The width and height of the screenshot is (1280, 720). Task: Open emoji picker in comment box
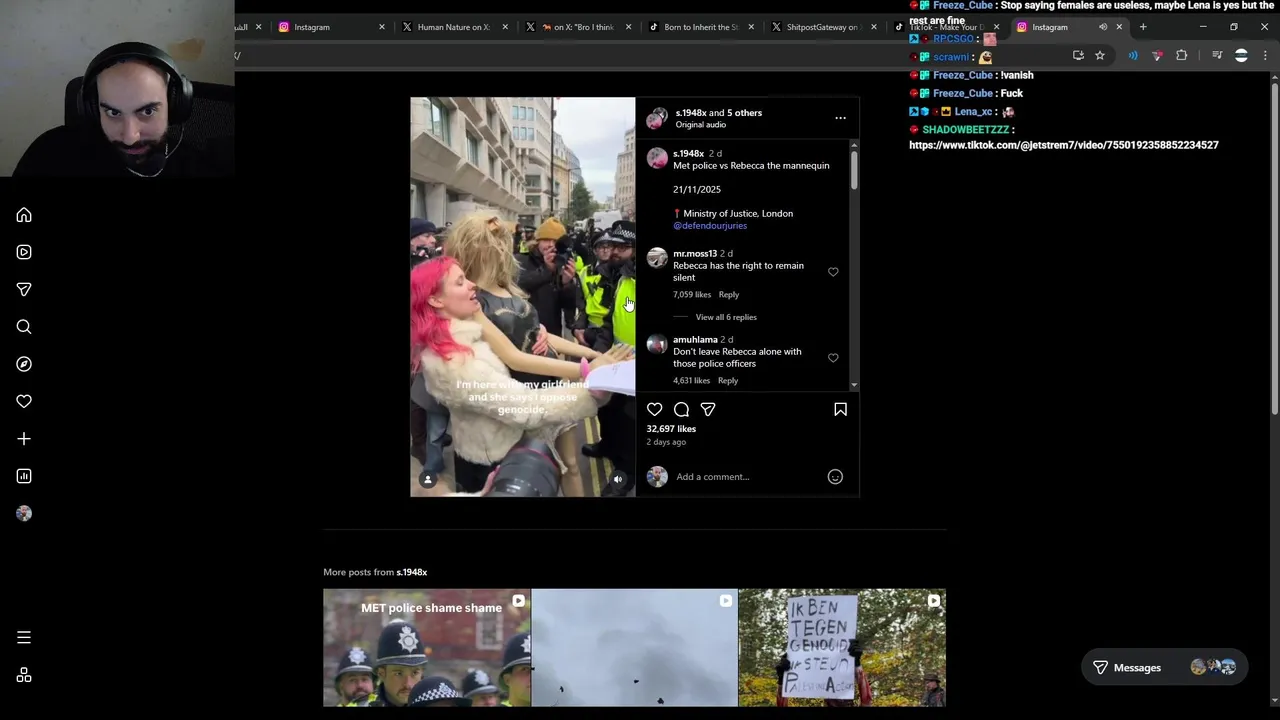[835, 477]
